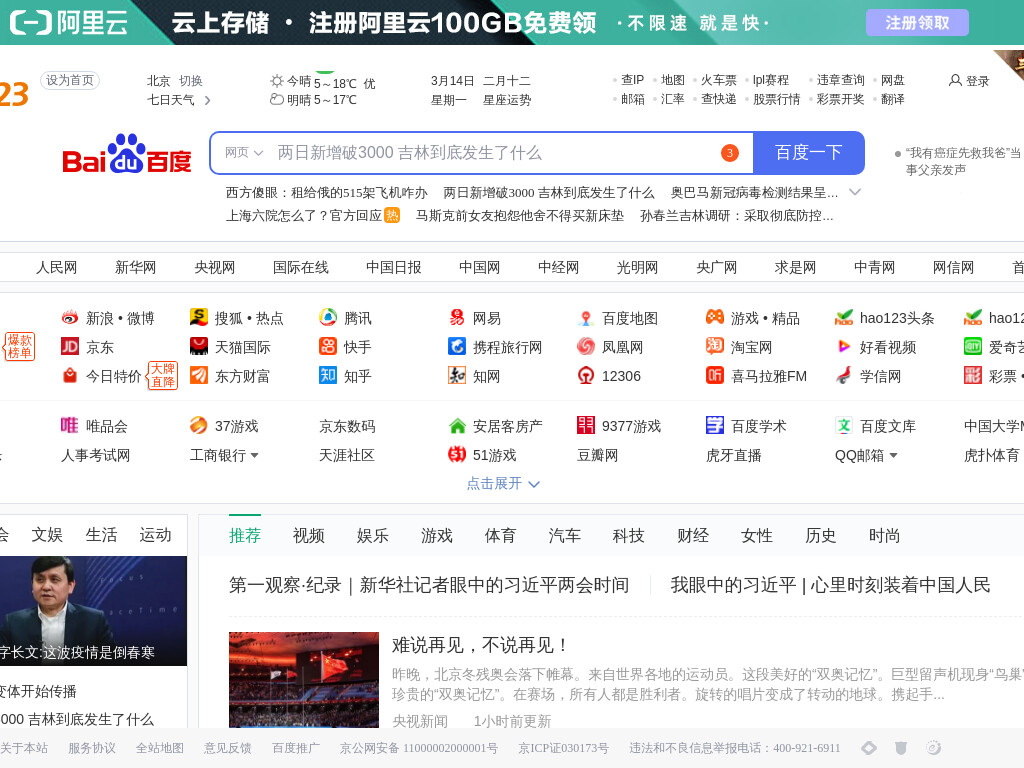Screen dimensions: 1024x768
Task: Switch to the 视频 tab
Action: point(309,536)
